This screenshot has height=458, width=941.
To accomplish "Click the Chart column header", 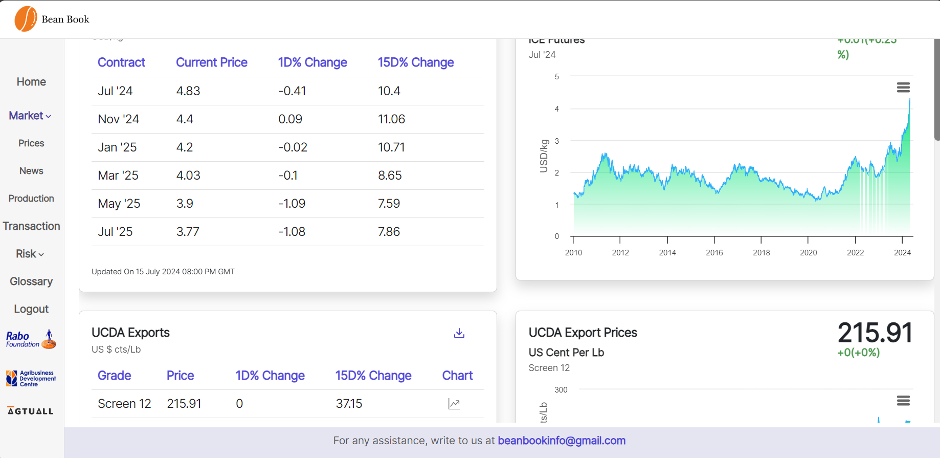I will pos(457,376).
